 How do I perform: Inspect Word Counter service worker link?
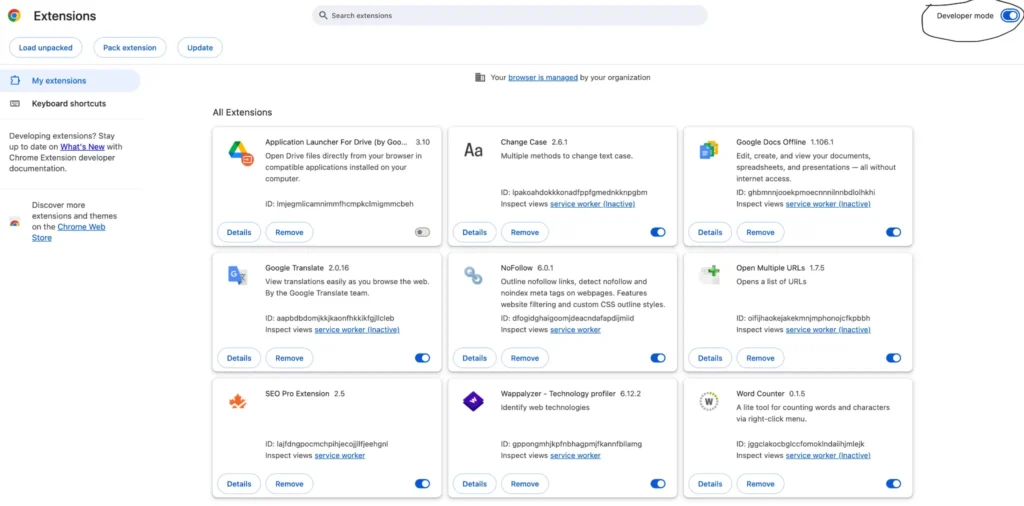(828, 456)
